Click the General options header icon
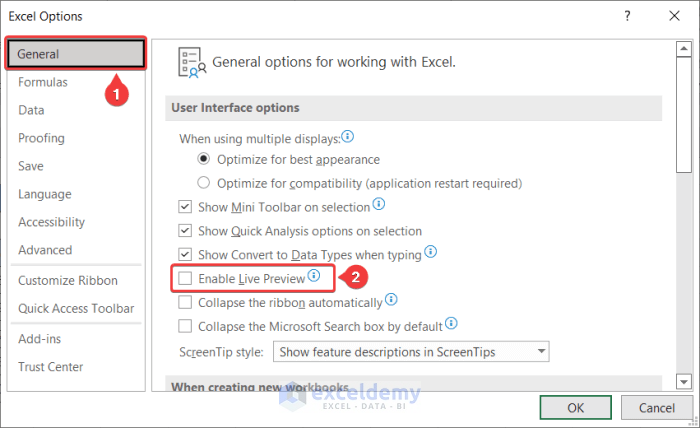 [x=190, y=62]
